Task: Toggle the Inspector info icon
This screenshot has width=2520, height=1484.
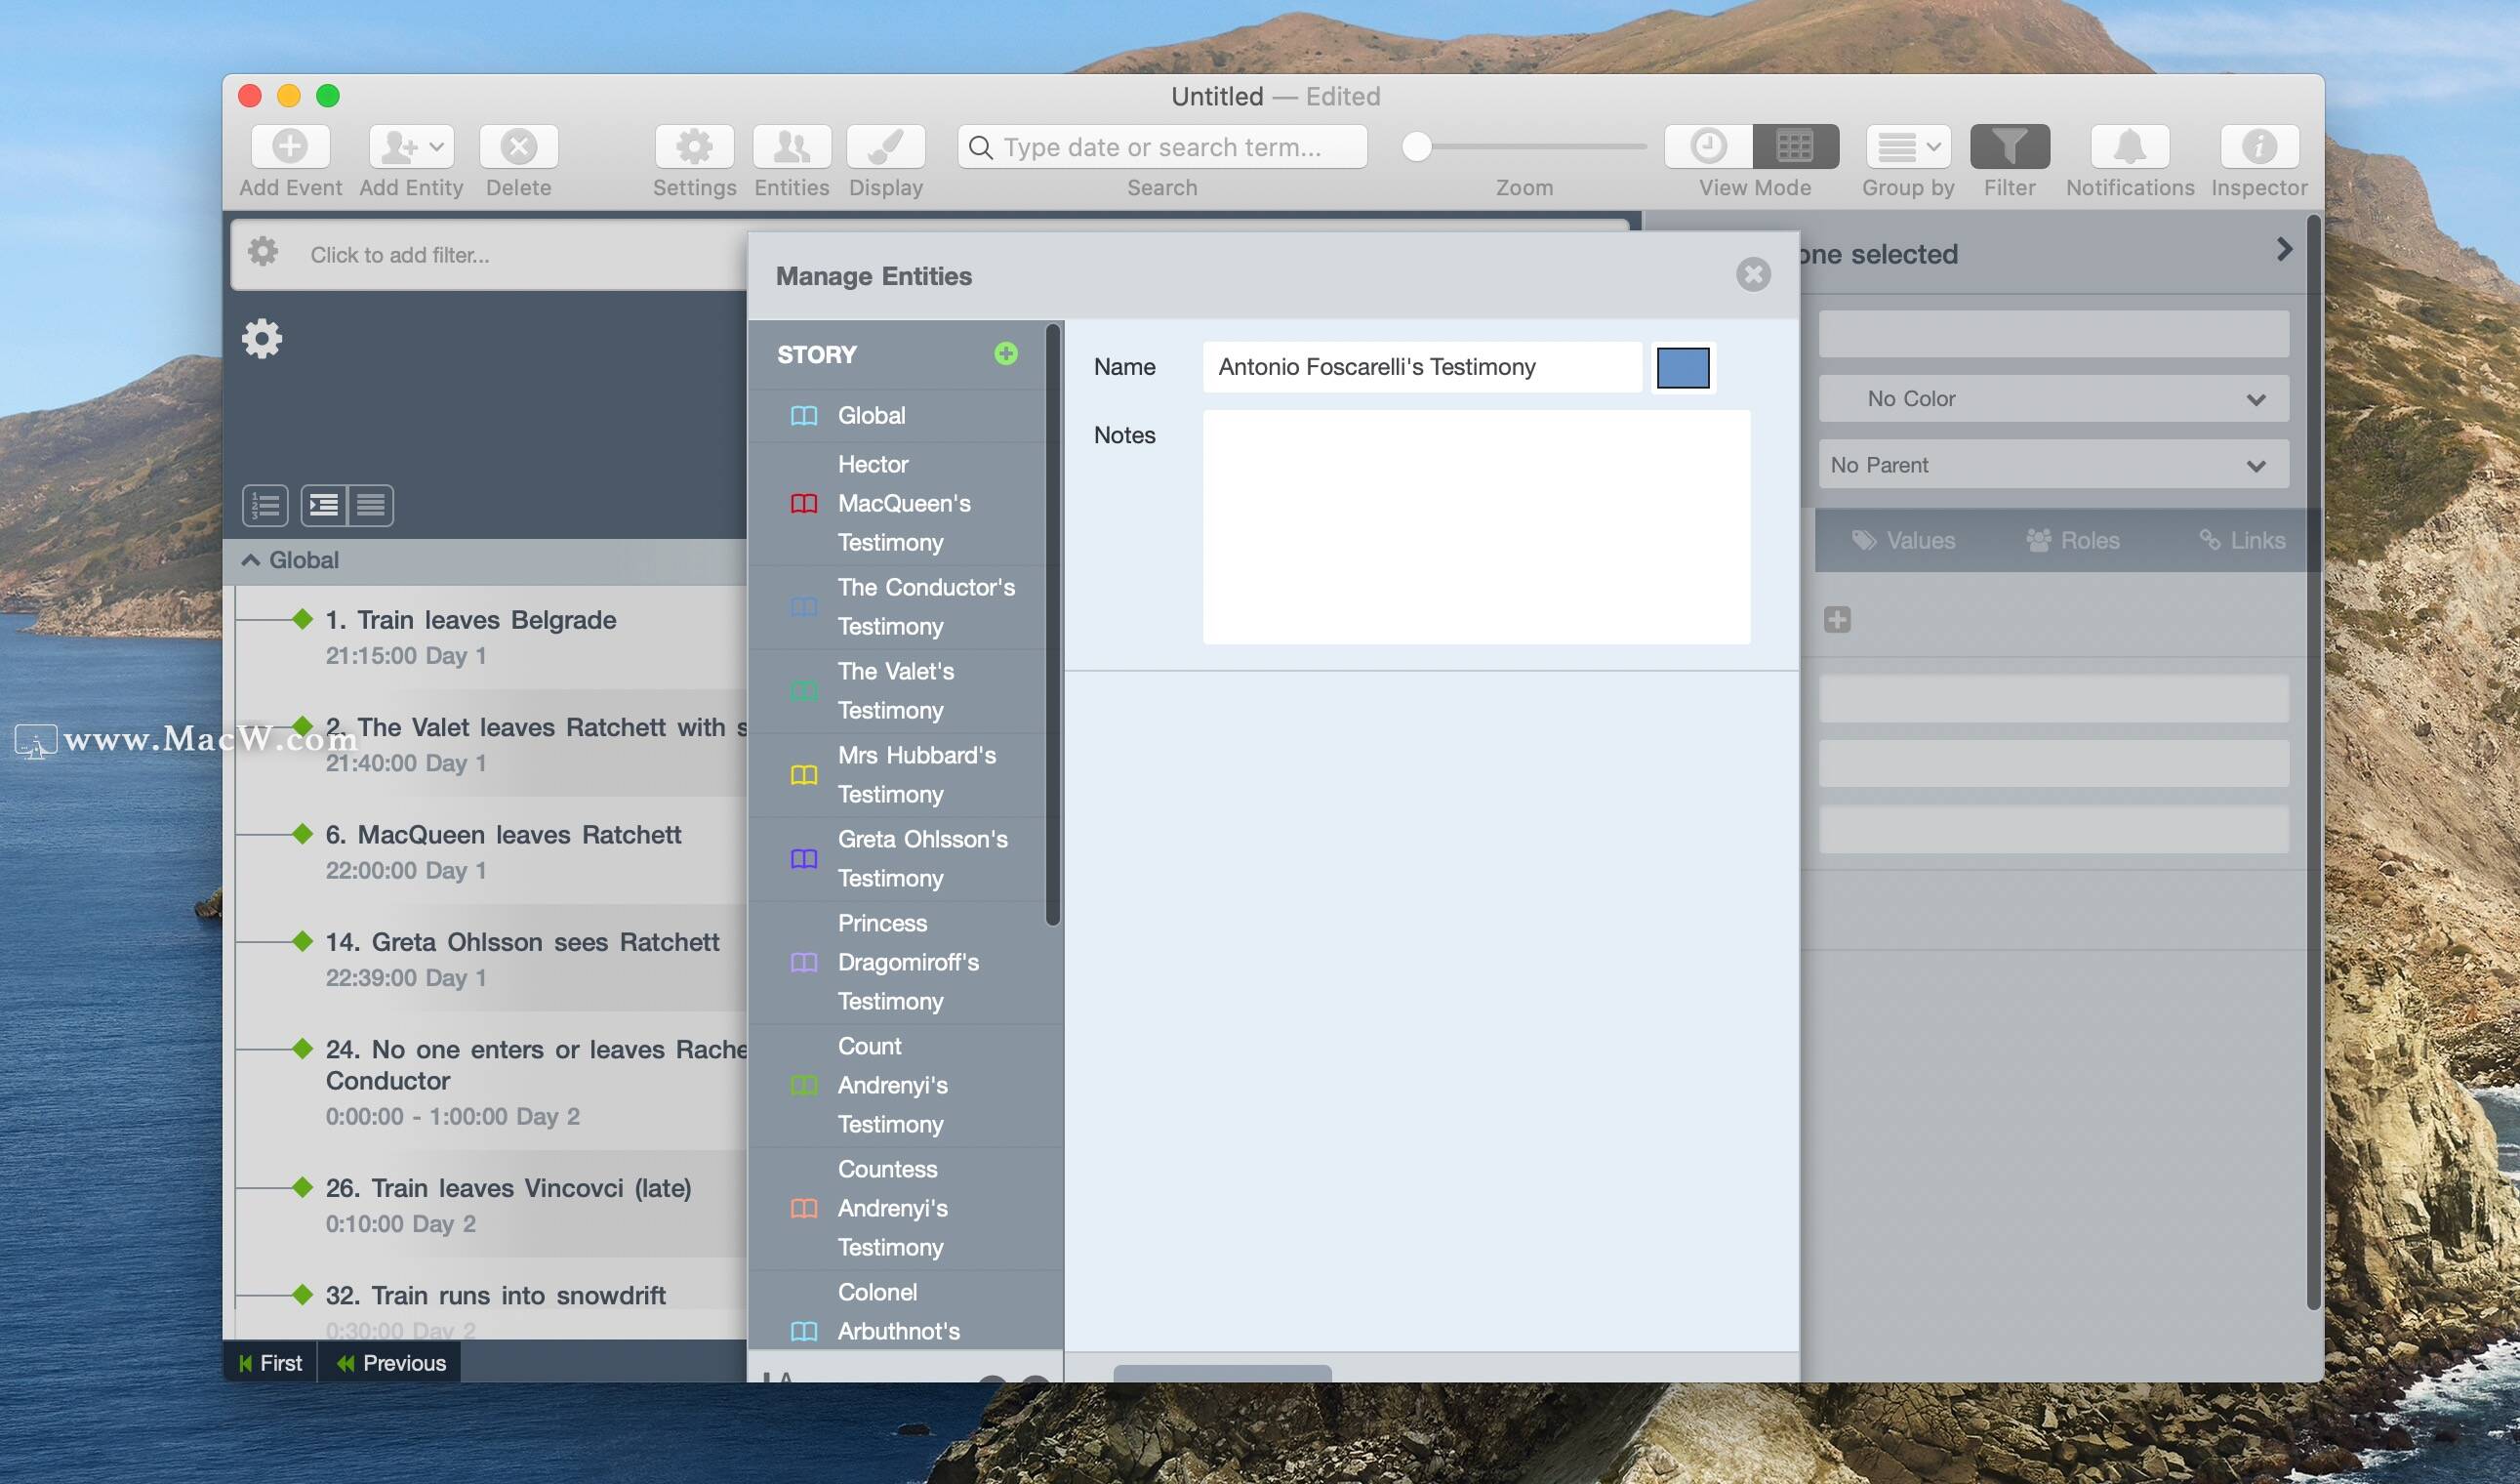Action: pos(2259,147)
